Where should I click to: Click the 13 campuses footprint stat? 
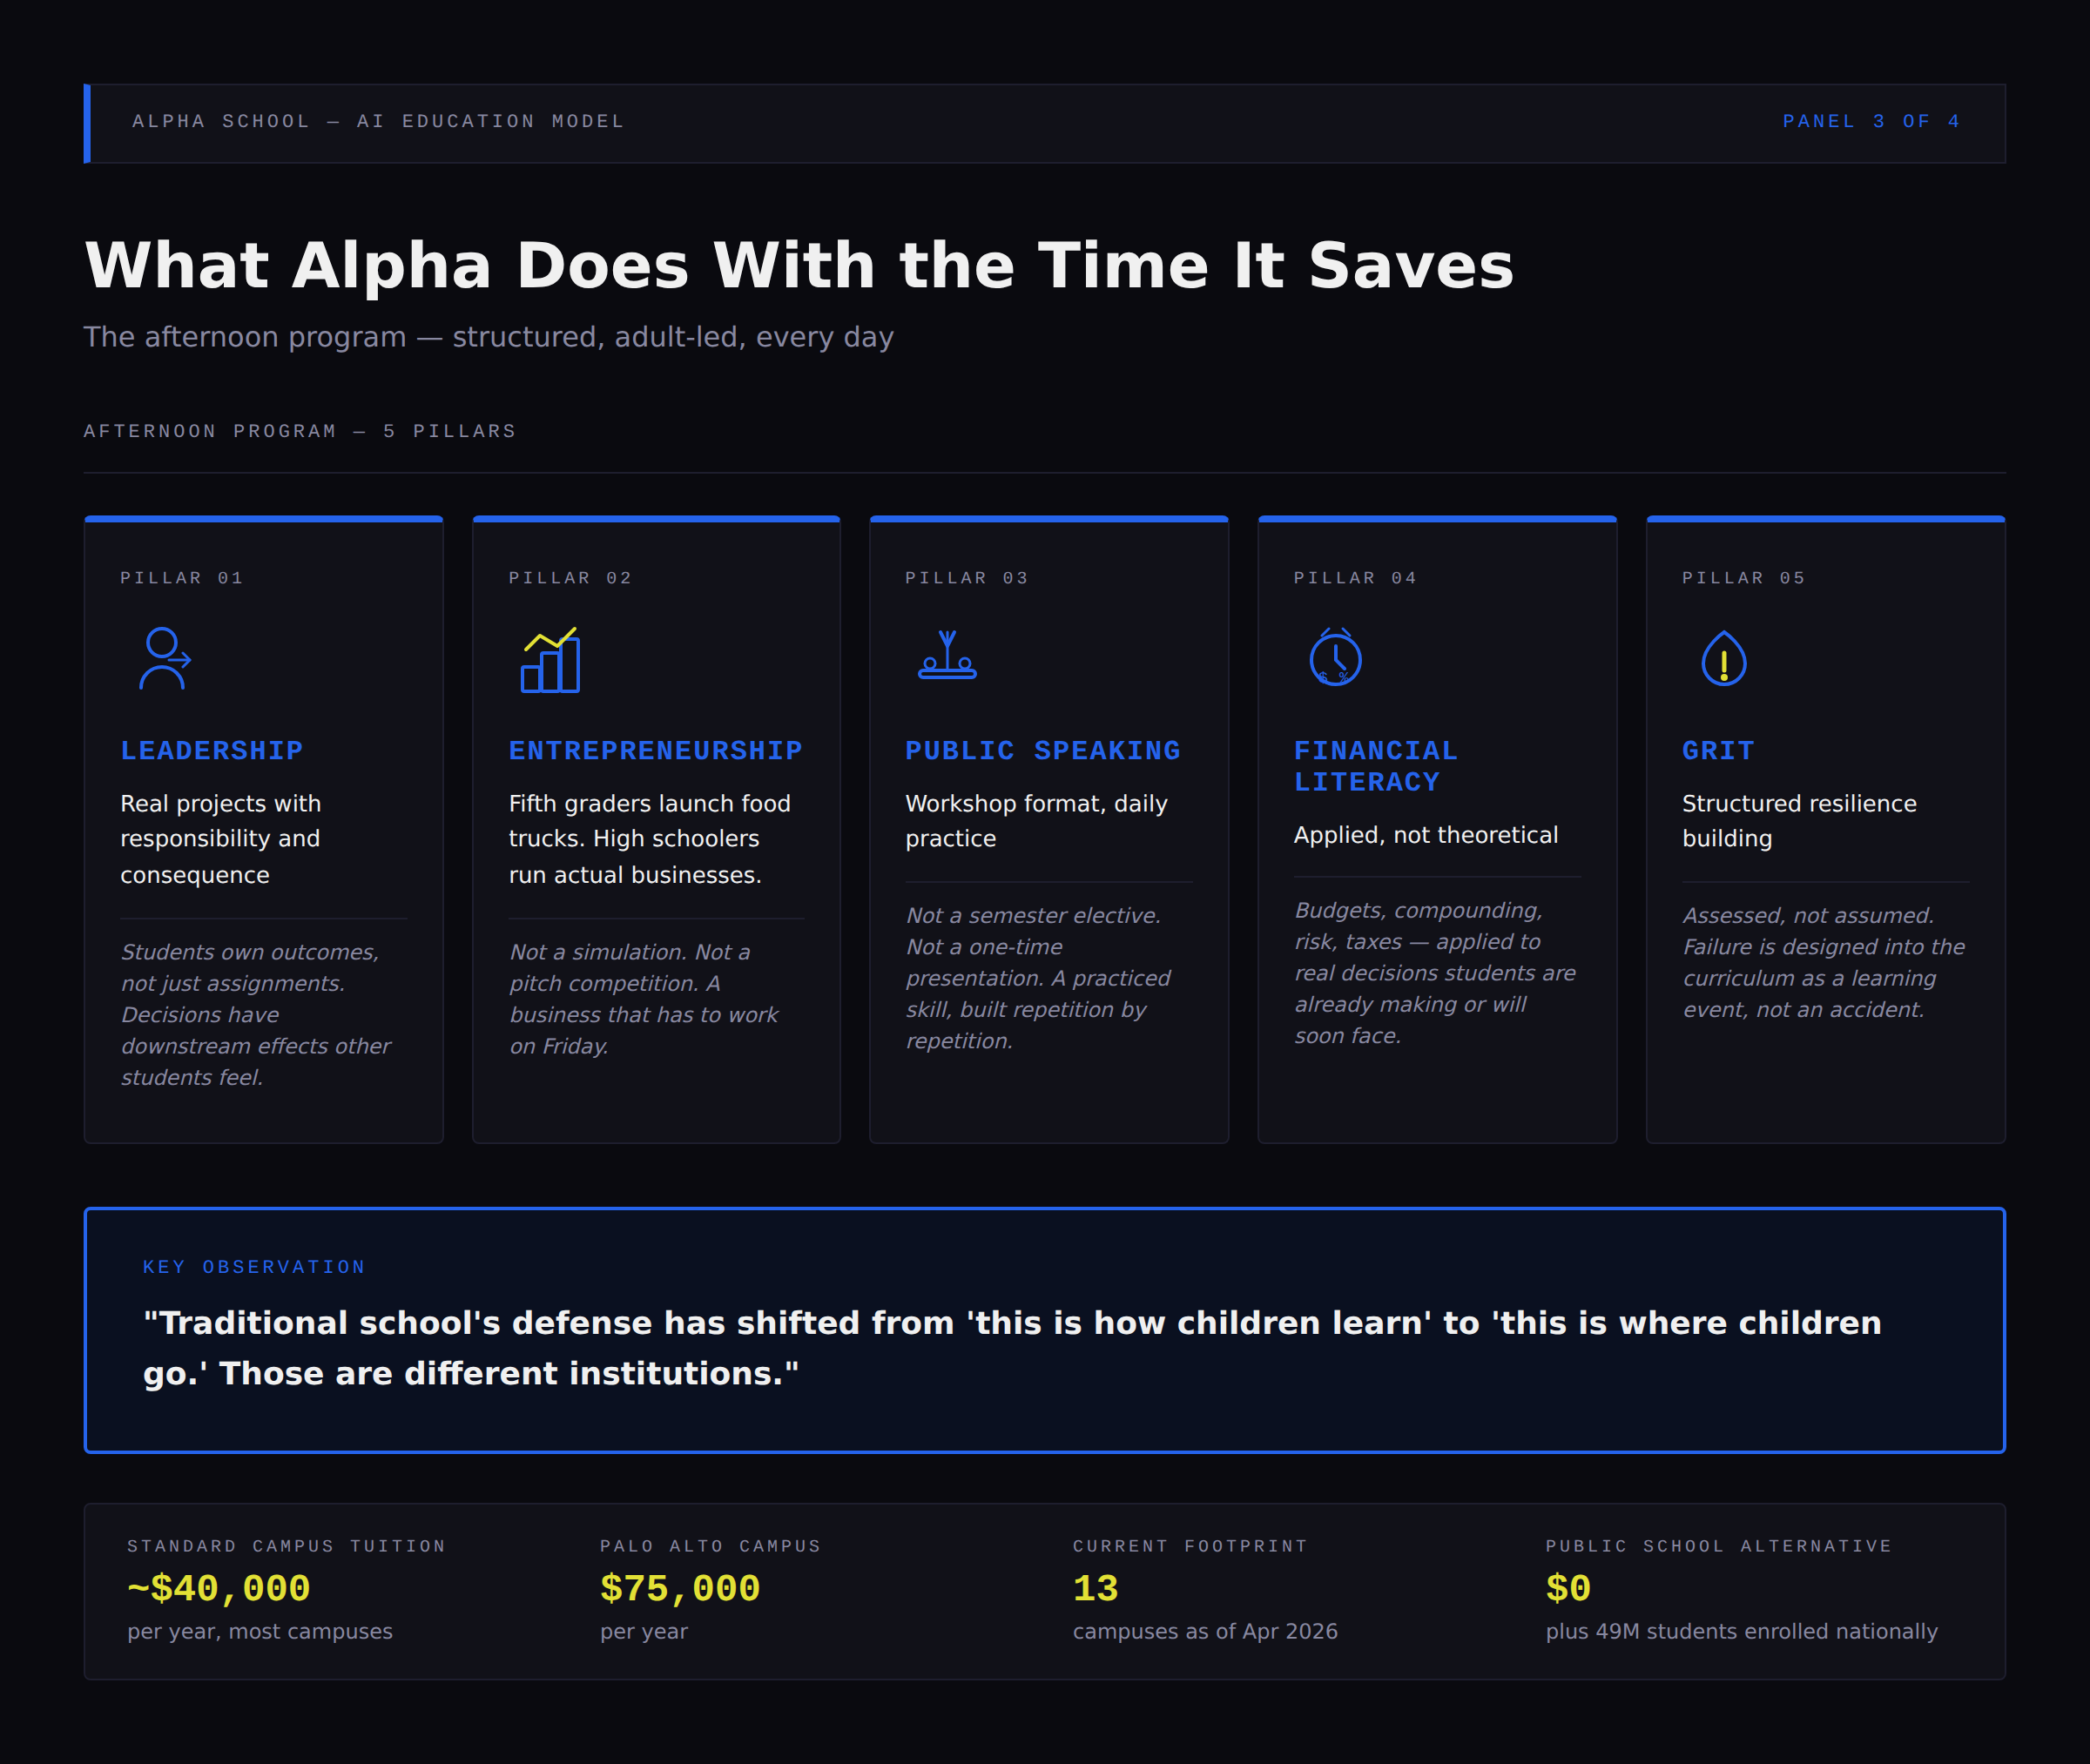coord(1096,1588)
